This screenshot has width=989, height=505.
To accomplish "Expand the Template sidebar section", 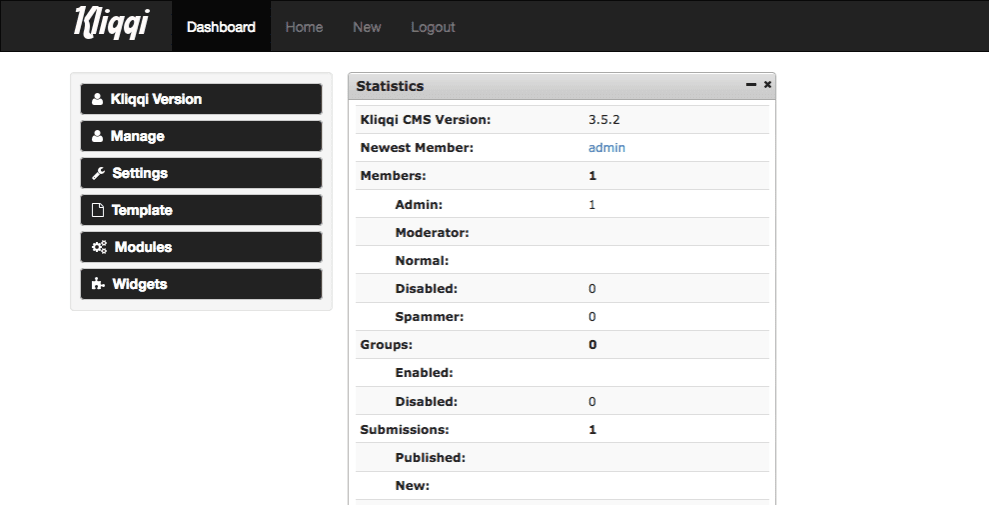I will 201,210.
